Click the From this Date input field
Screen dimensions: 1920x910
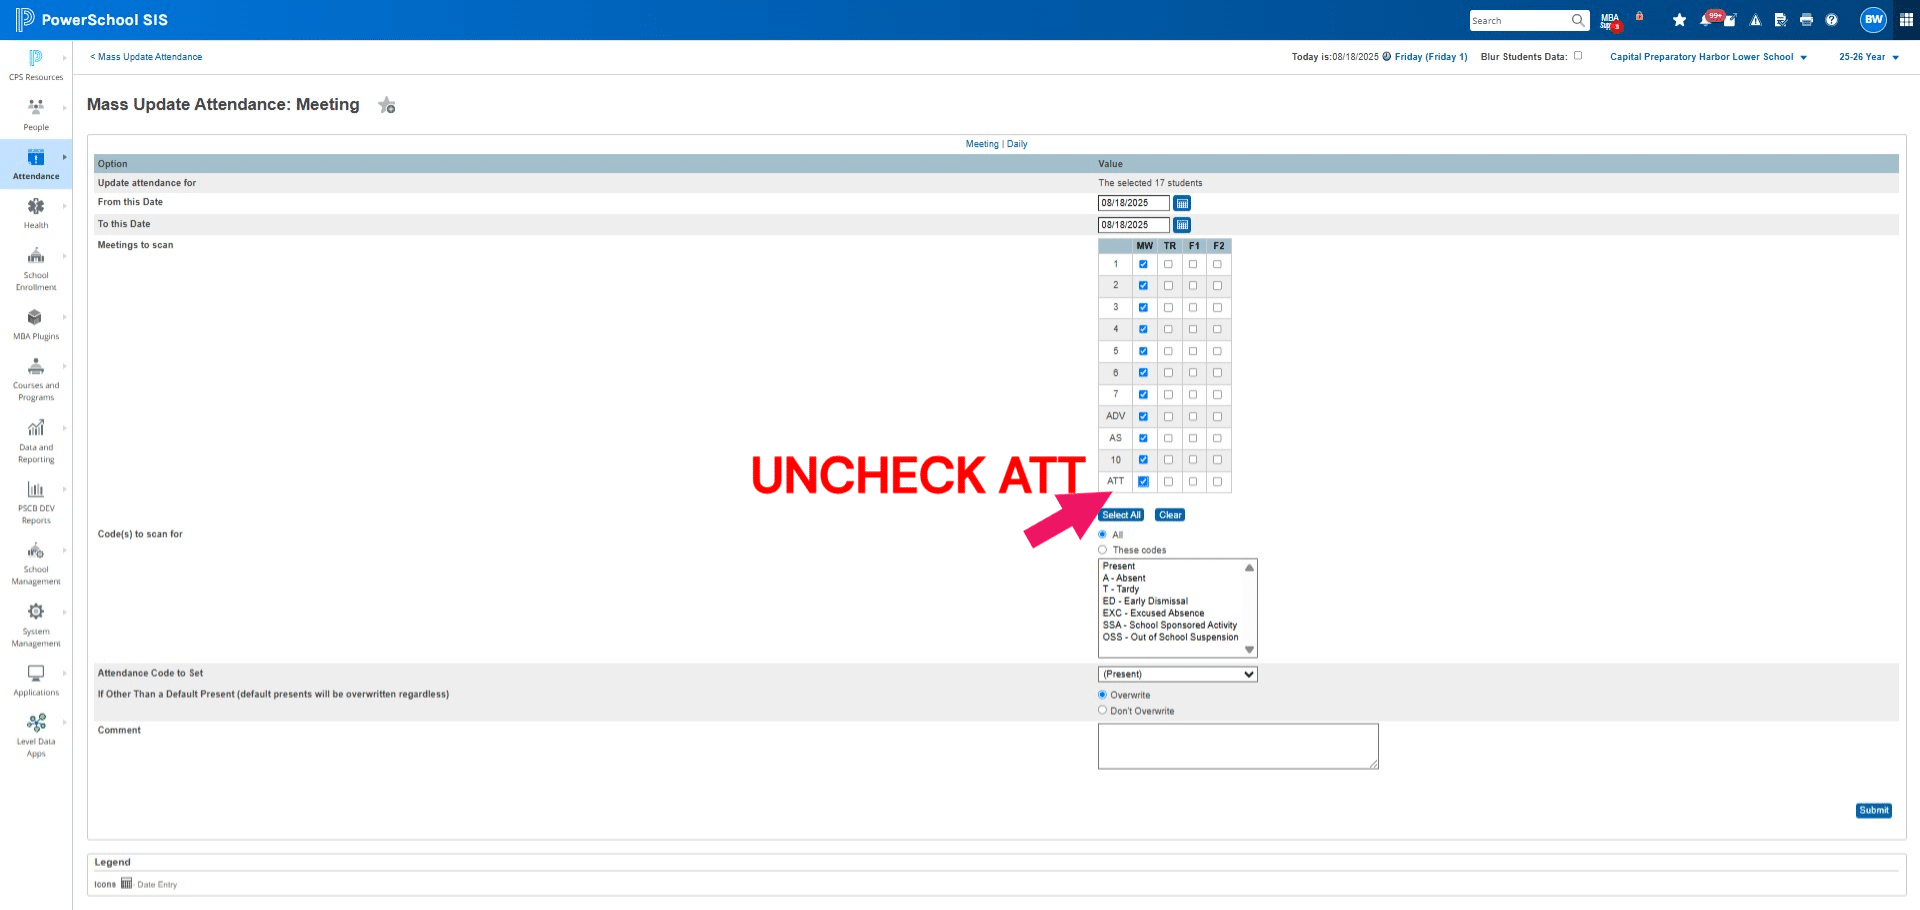coord(1133,203)
